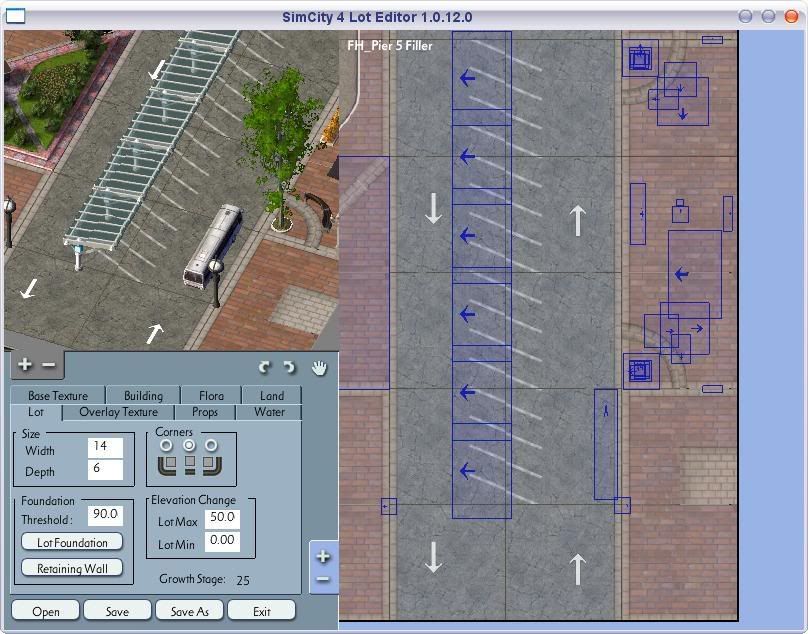Click the Lot Foundation button

click(72, 542)
